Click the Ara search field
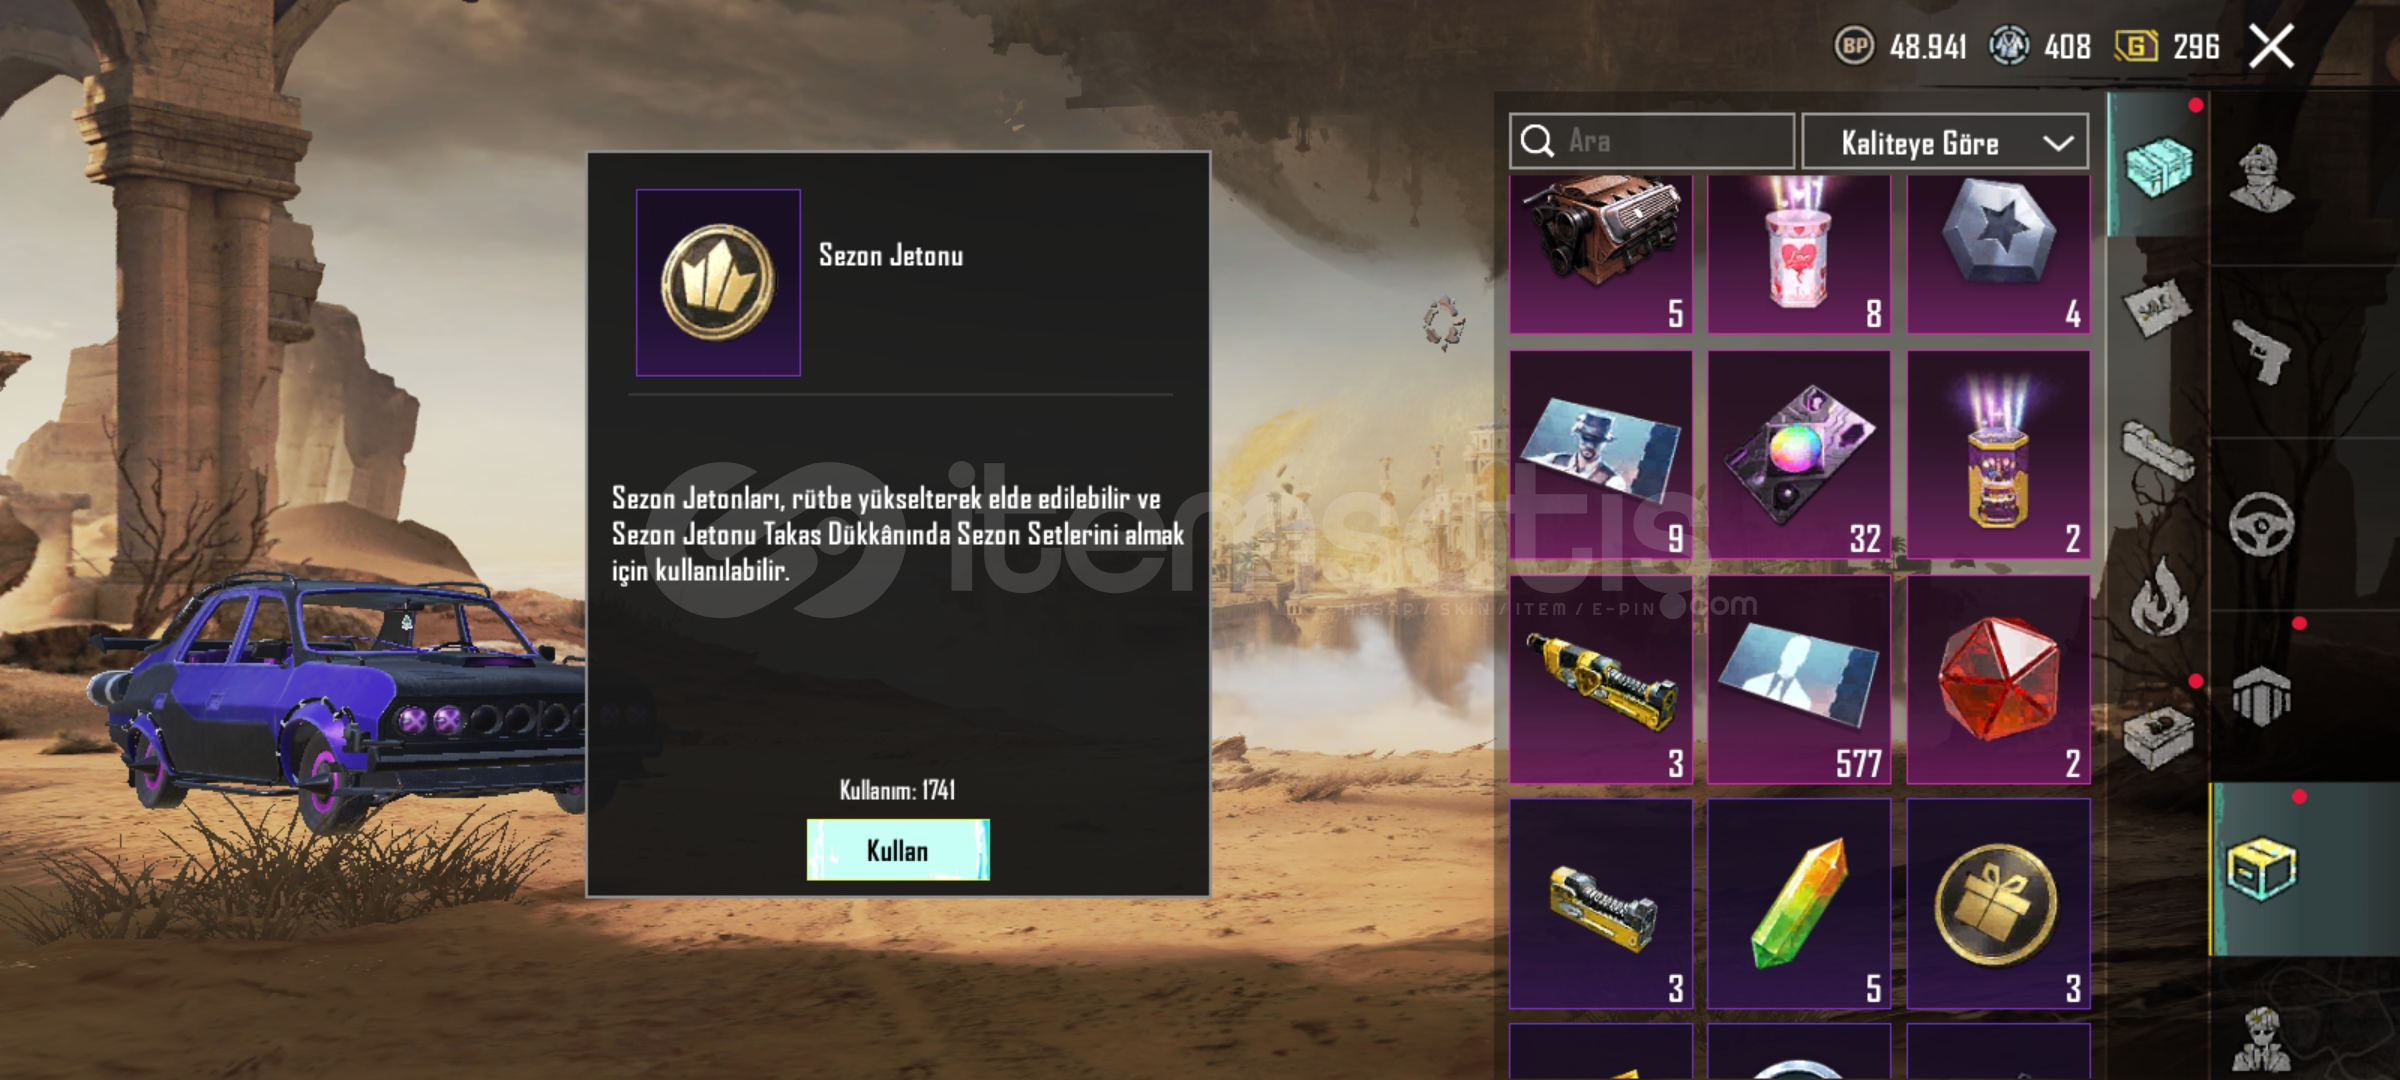The width and height of the screenshot is (2400, 1080). [x=1651, y=141]
